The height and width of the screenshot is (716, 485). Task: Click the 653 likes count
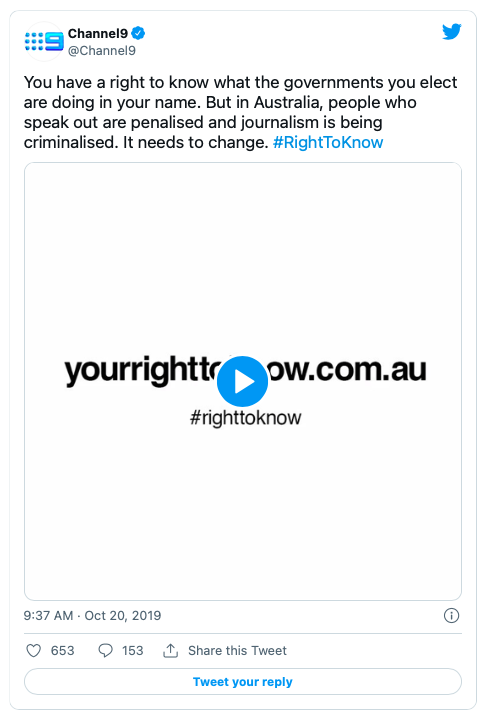[x=63, y=650]
